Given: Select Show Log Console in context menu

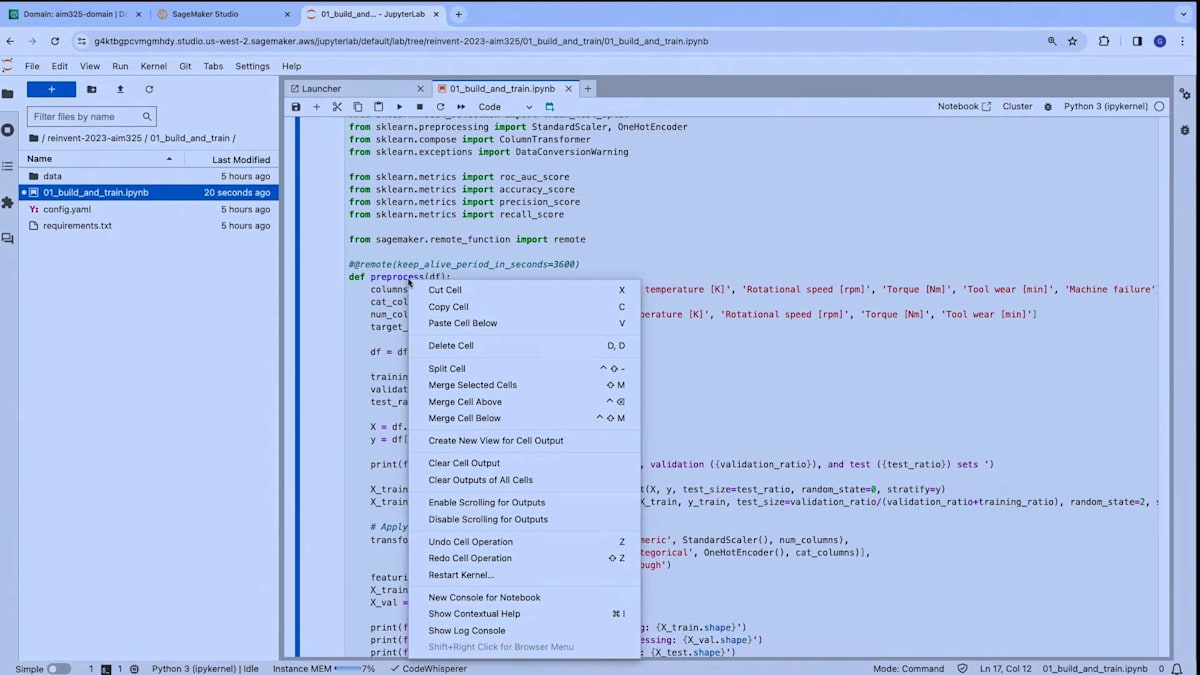Looking at the screenshot, I should point(525,631).
